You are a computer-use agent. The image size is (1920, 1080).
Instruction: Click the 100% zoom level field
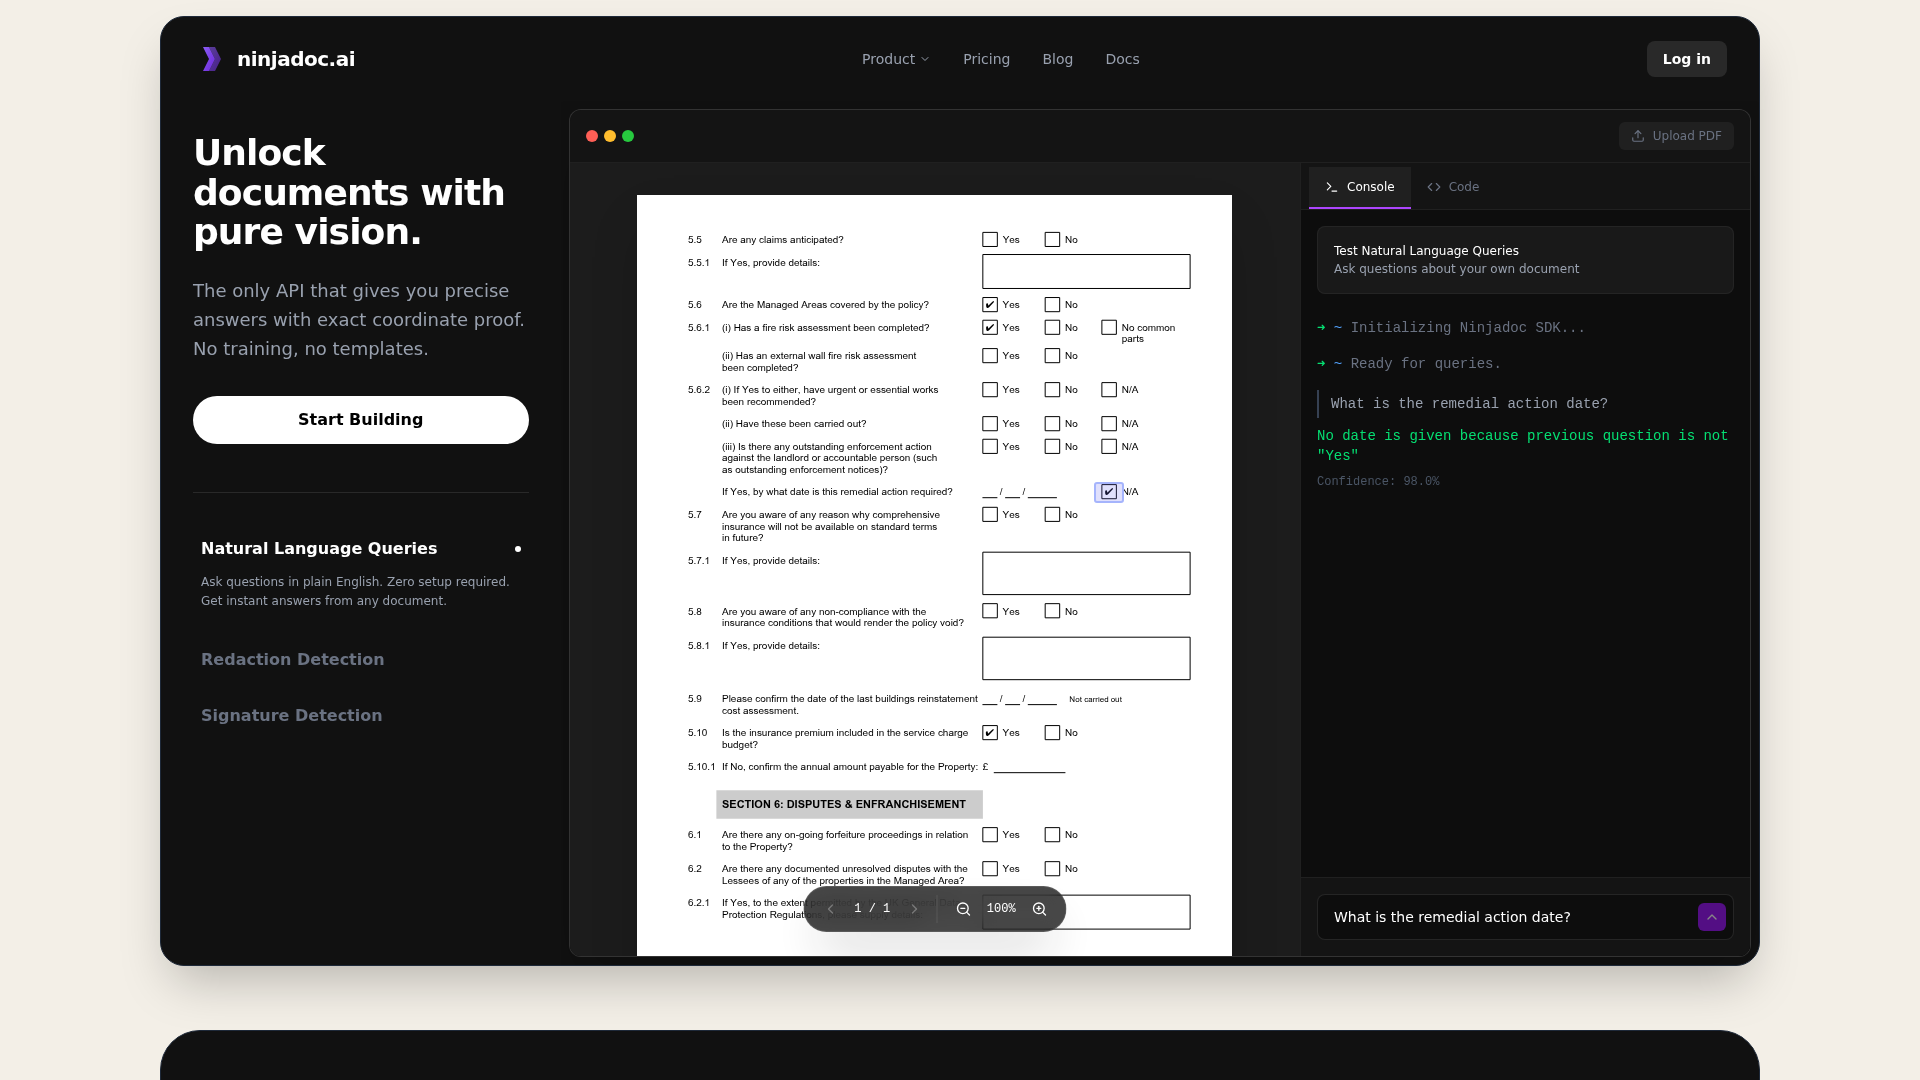1000,908
